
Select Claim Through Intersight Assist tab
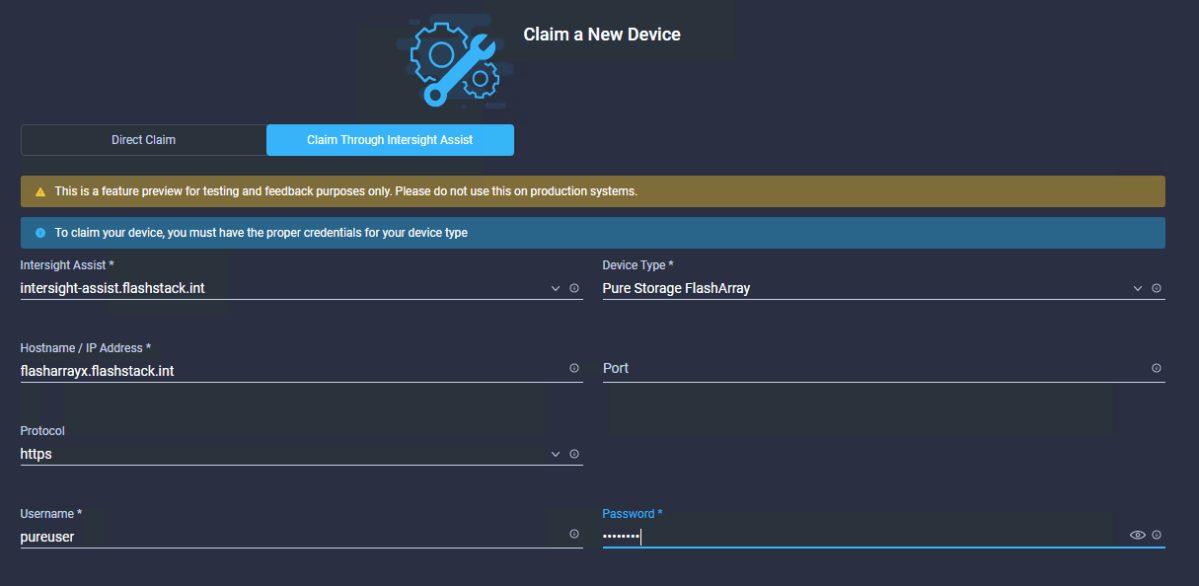(x=390, y=140)
